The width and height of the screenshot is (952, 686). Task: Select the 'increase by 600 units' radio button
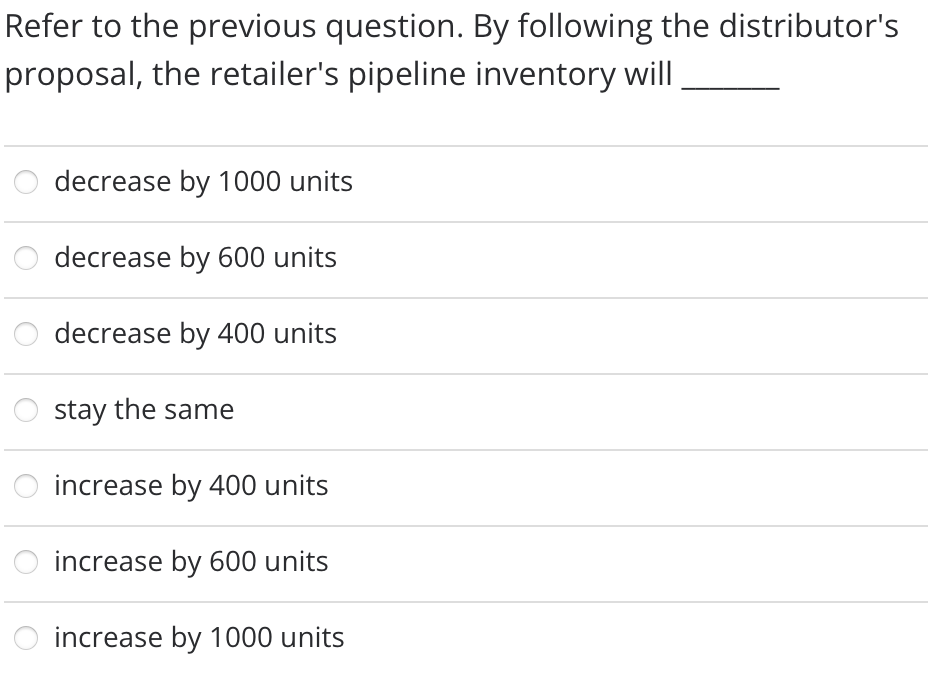tap(25, 562)
